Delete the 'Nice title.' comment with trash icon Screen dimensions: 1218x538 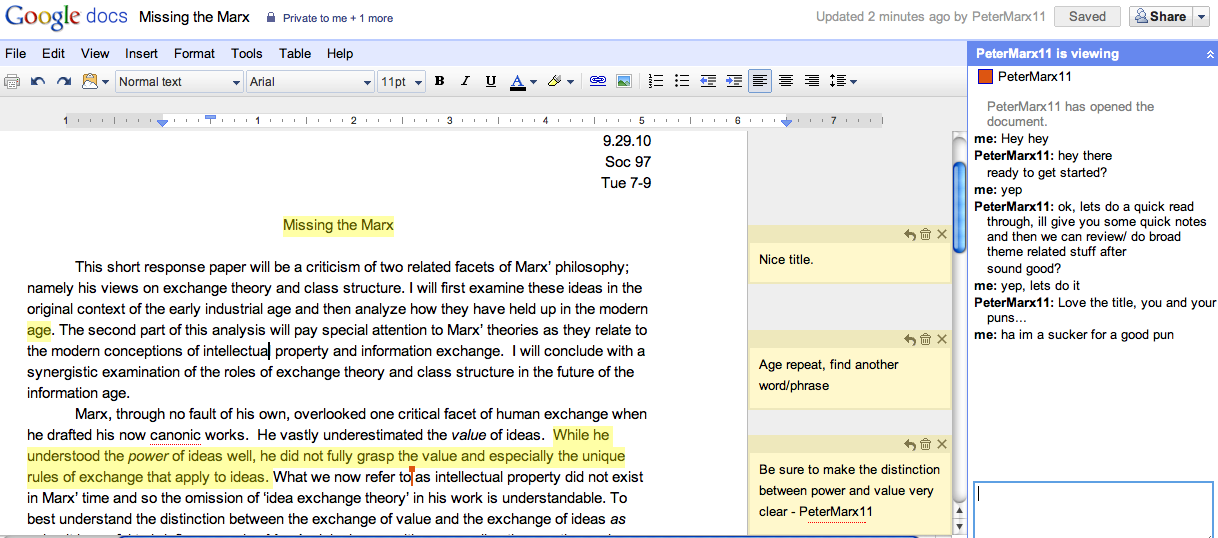click(x=925, y=234)
